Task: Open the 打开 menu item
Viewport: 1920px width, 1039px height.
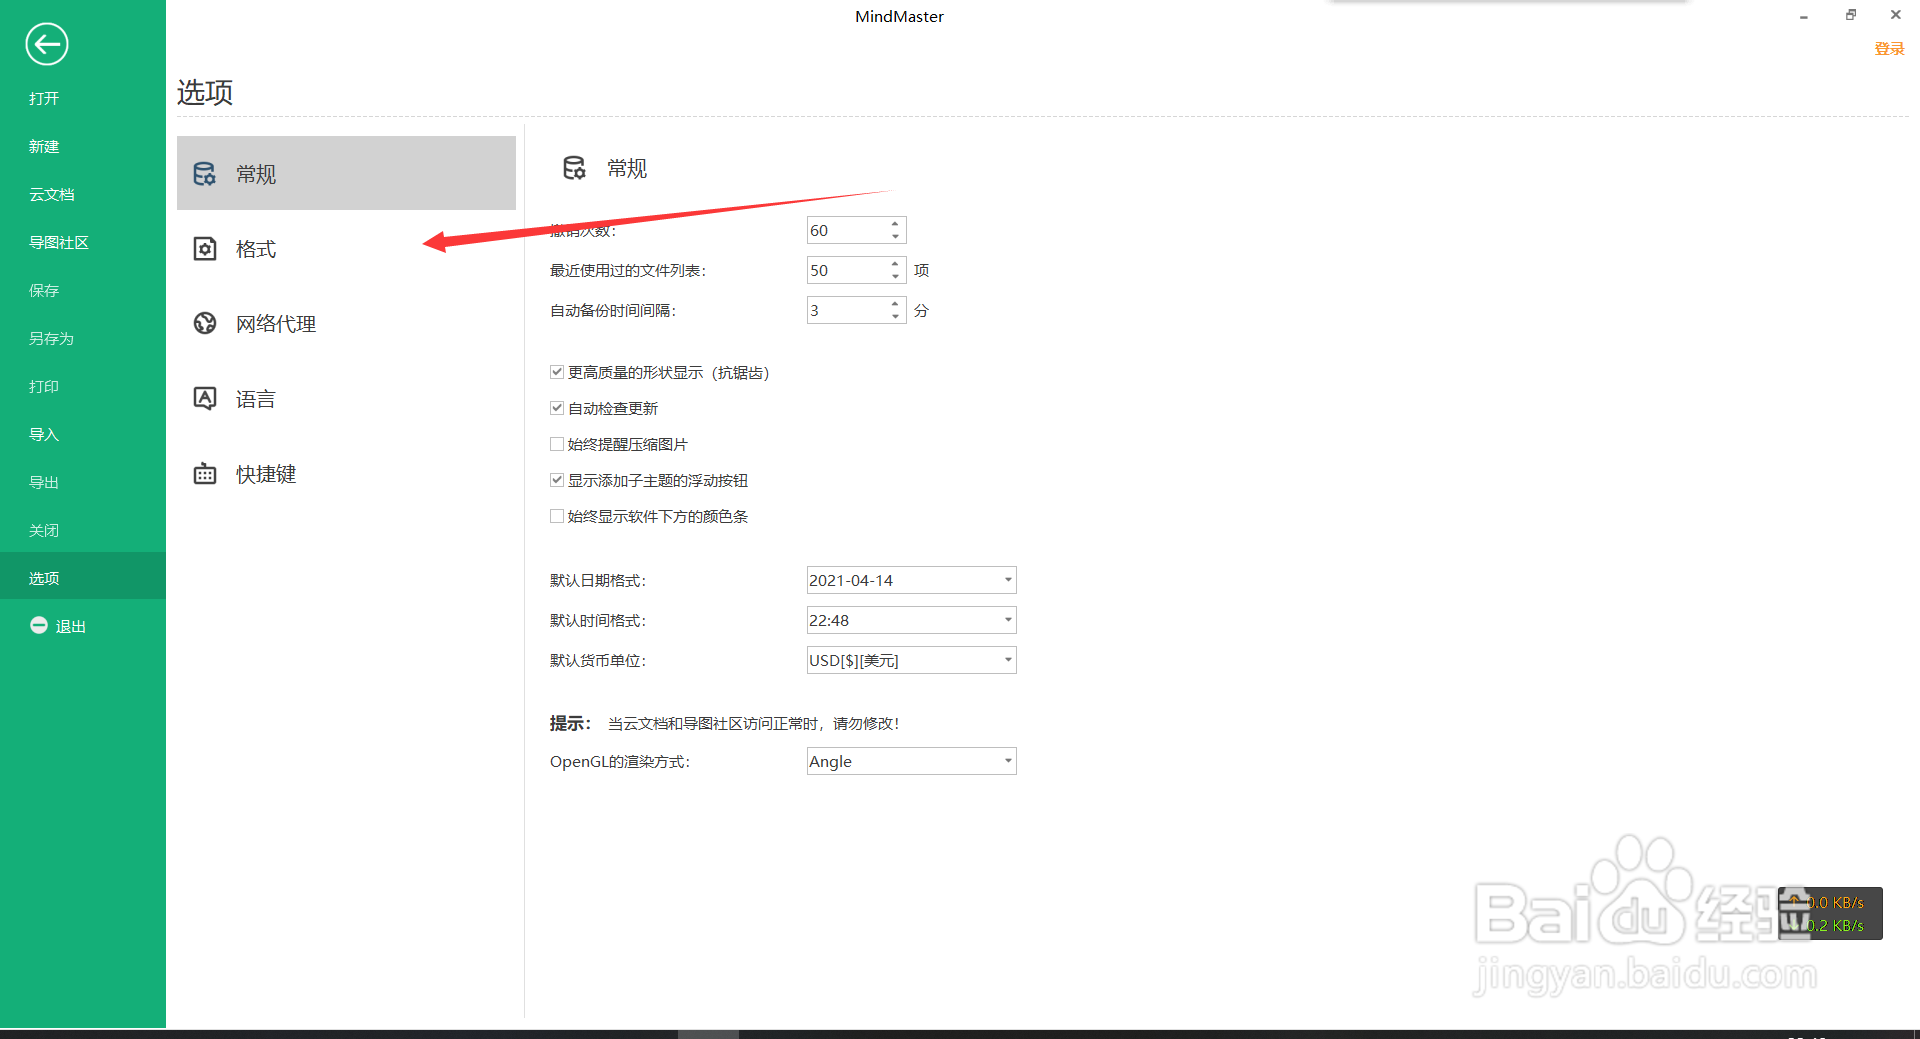Action: tap(44, 98)
